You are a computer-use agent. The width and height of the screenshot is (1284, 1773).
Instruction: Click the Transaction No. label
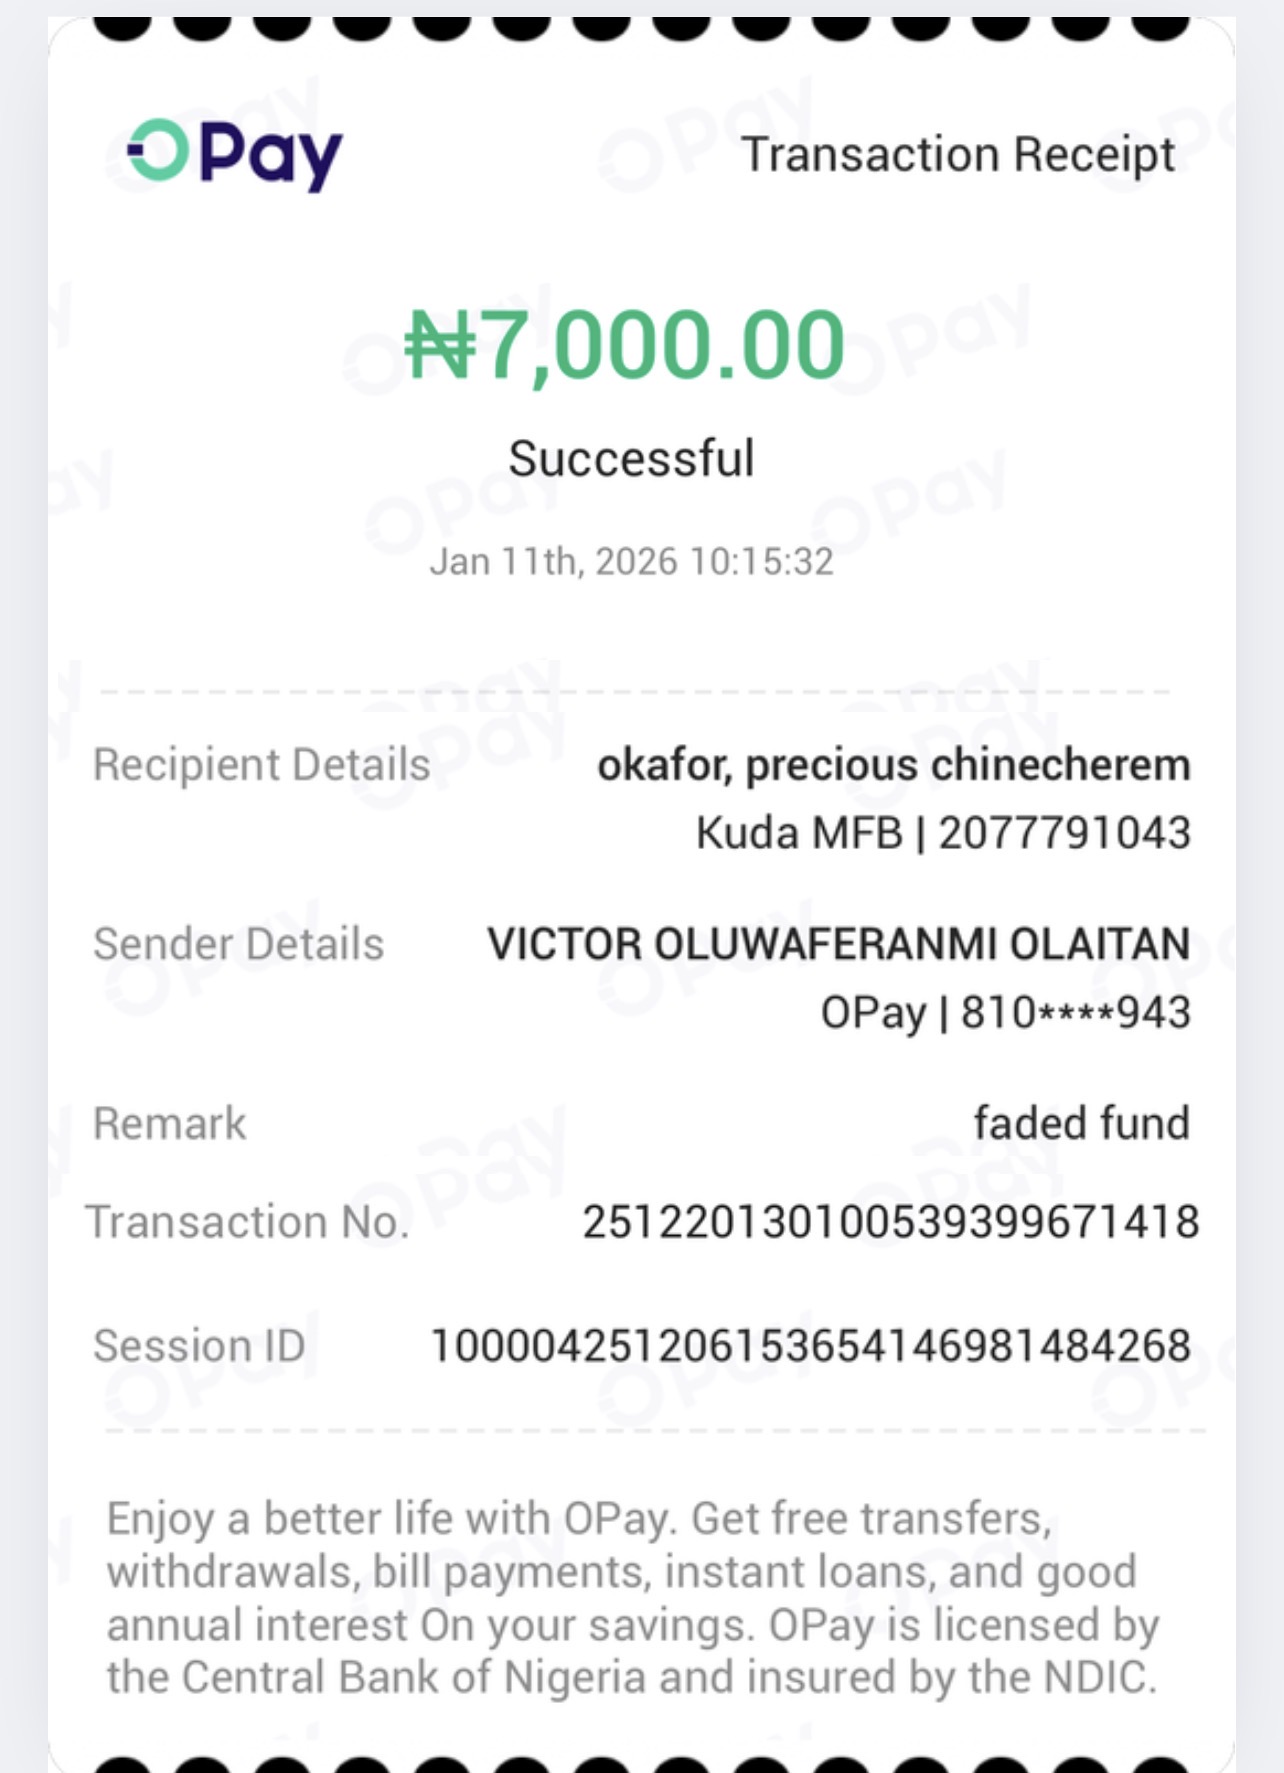click(247, 1222)
